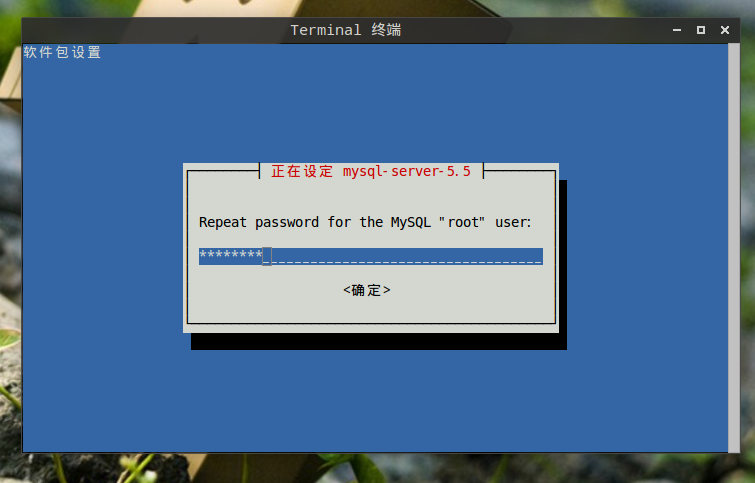Click the 软件包设置 header text
755x483 pixels.
pos(62,52)
